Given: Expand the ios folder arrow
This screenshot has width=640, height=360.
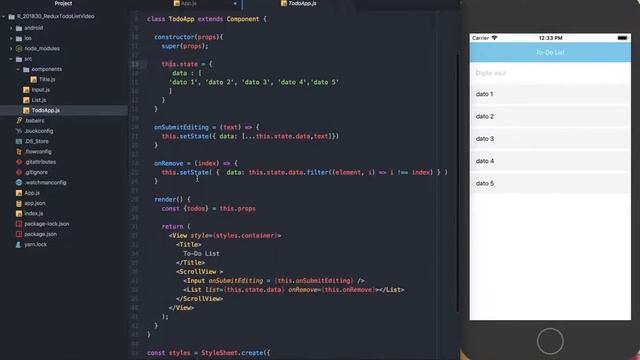Looking at the screenshot, I should pyautogui.click(x=11, y=38).
